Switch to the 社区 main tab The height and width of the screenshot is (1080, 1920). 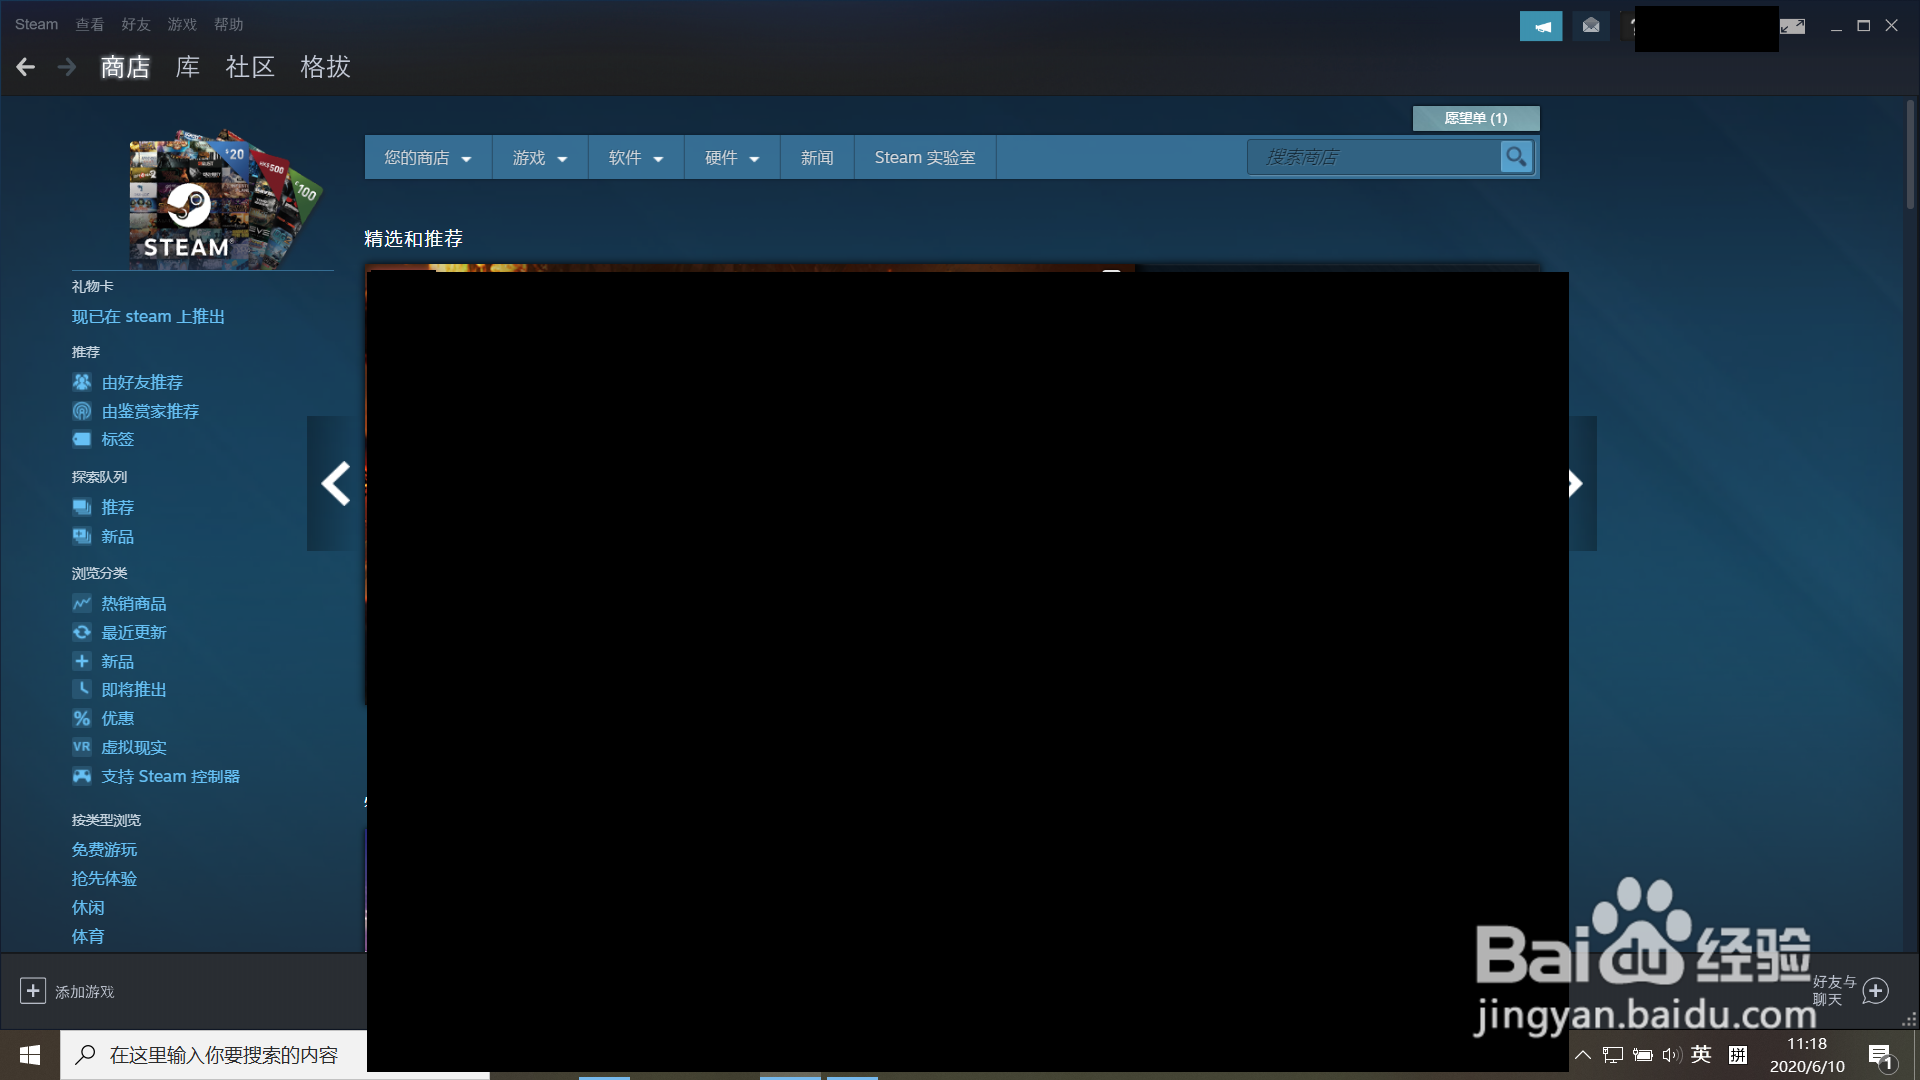(250, 67)
